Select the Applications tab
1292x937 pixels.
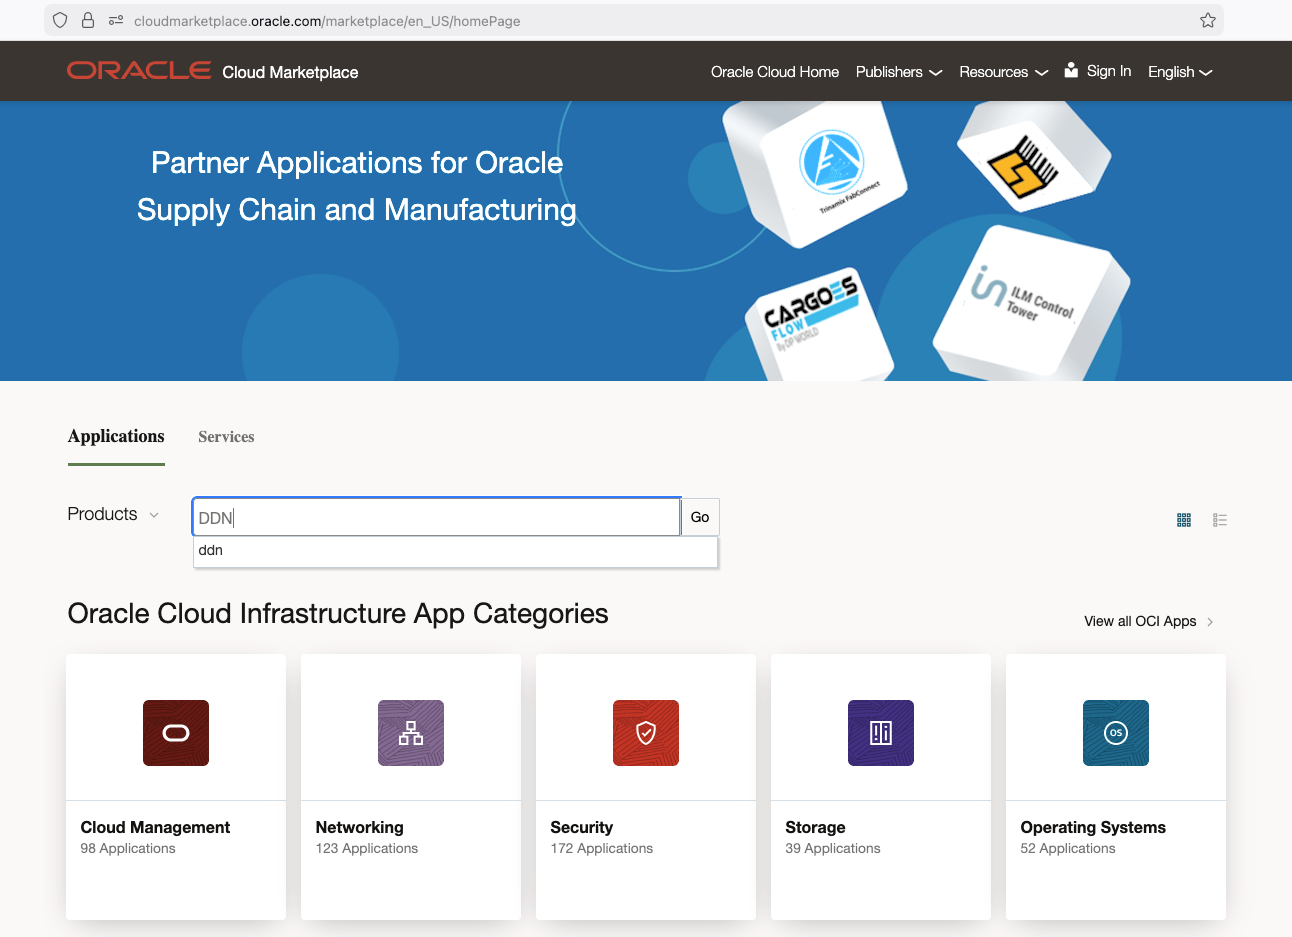click(x=116, y=436)
